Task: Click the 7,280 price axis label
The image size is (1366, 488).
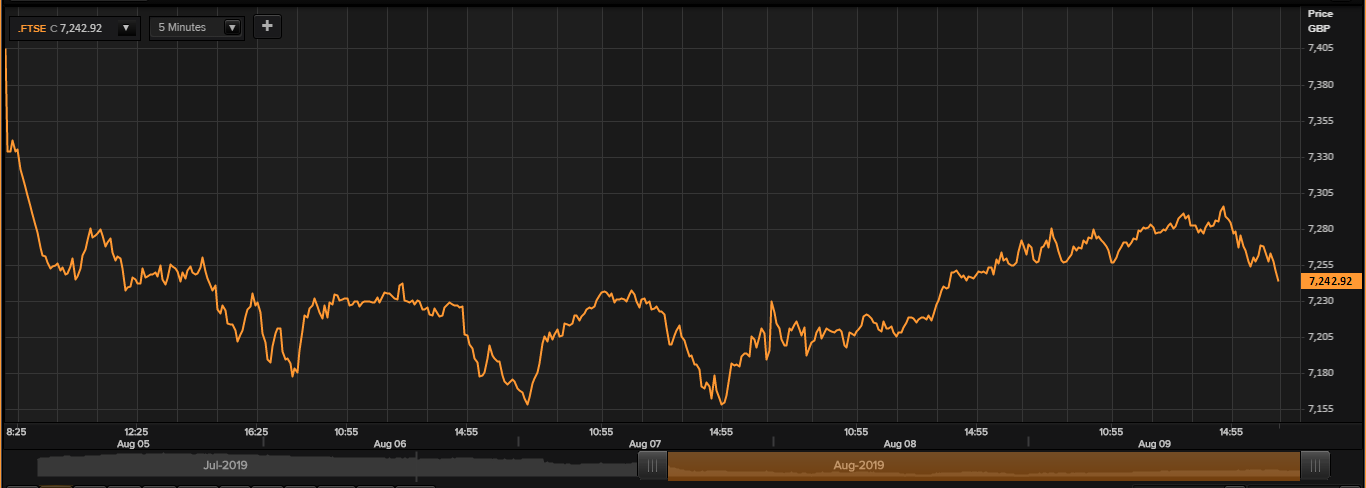Action: (x=1321, y=229)
